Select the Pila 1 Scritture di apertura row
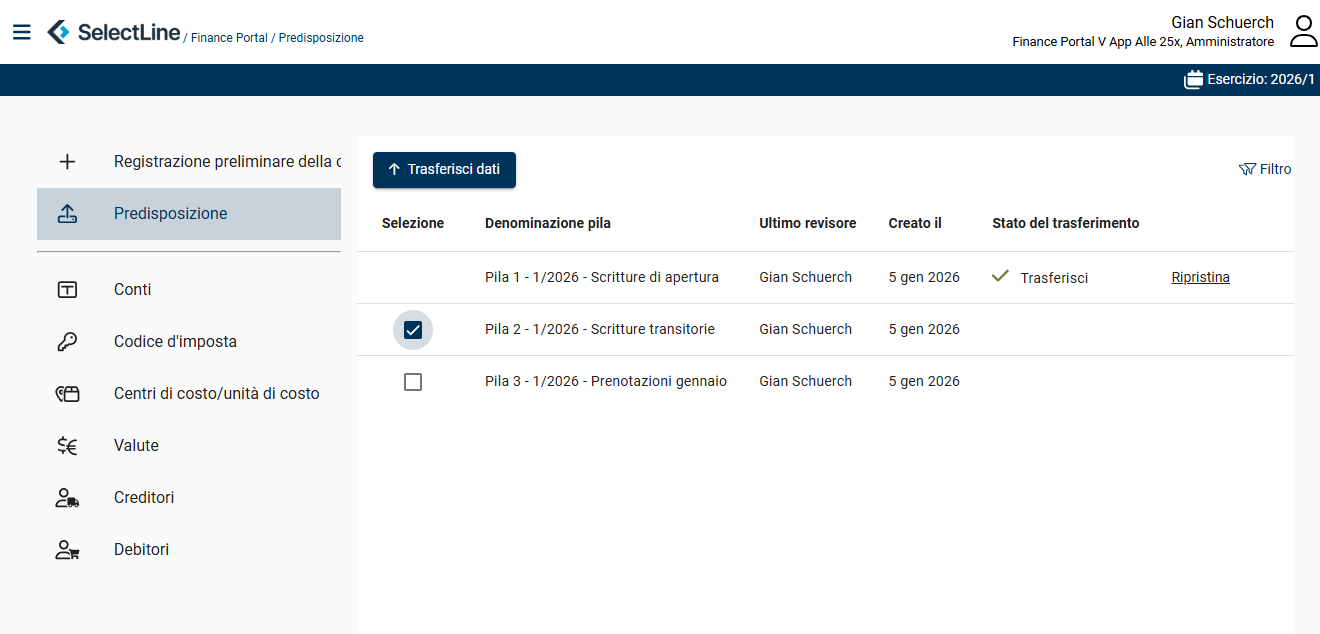The height and width of the screenshot is (634, 1320). tap(601, 278)
